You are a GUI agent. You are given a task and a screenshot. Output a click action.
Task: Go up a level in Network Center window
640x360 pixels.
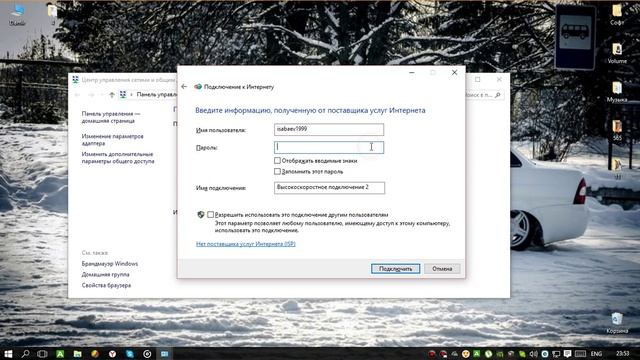pos(112,95)
